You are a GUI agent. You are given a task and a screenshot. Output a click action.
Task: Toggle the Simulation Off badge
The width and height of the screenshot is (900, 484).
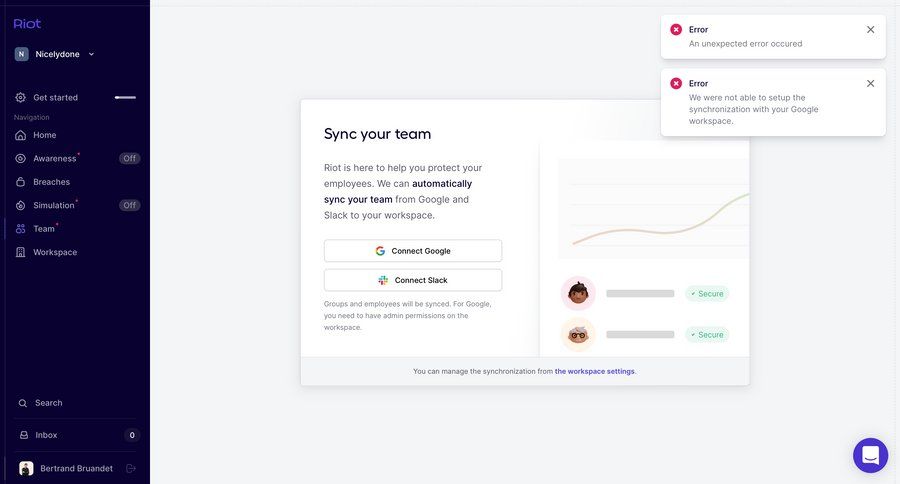point(129,205)
